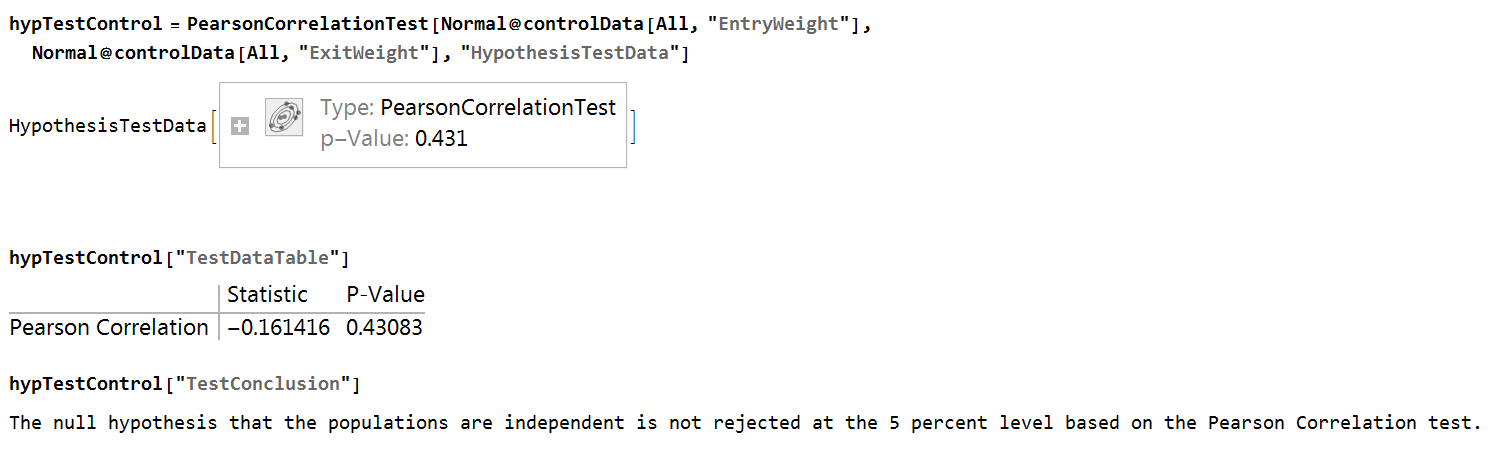
Task: Click the "HypothesisTestData" string in the input
Action: pyautogui.click(x=568, y=53)
